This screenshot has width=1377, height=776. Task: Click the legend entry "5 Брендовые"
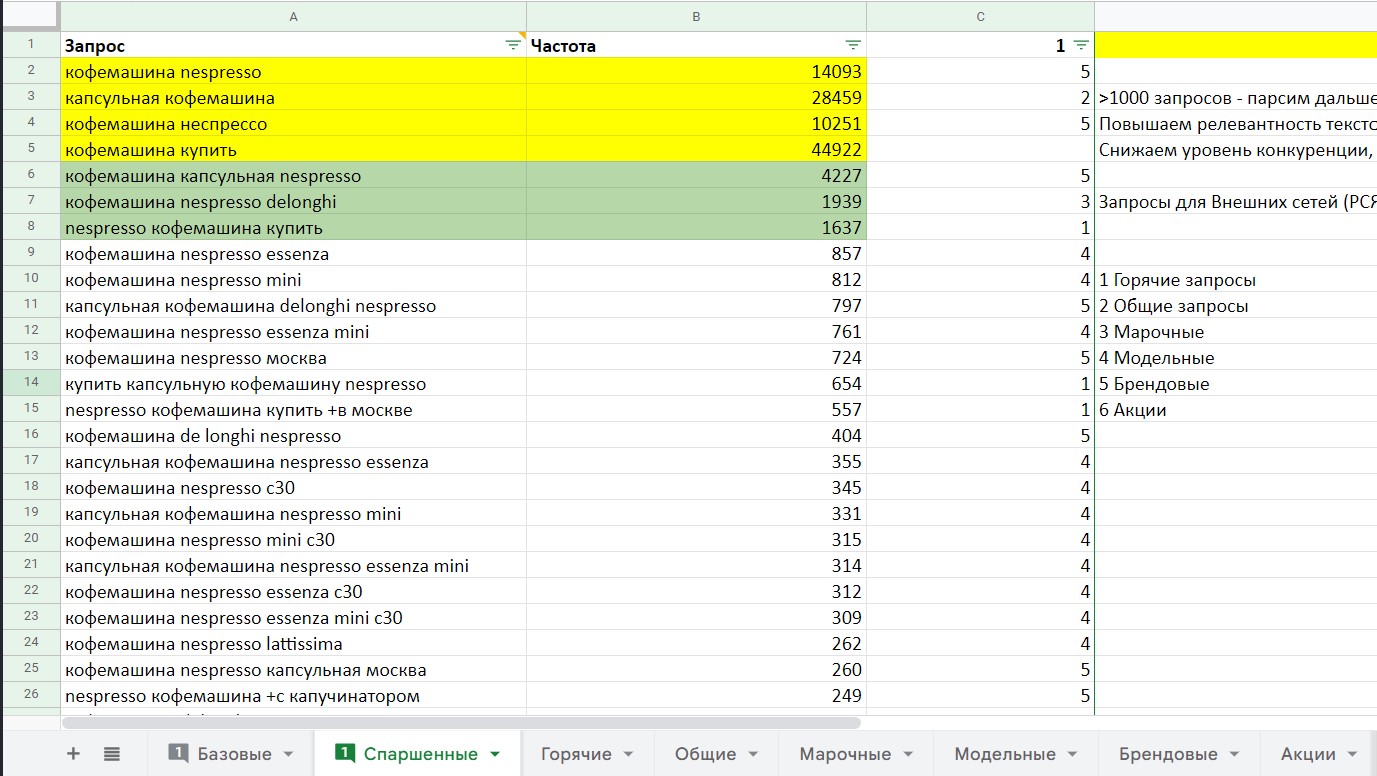pos(1154,384)
